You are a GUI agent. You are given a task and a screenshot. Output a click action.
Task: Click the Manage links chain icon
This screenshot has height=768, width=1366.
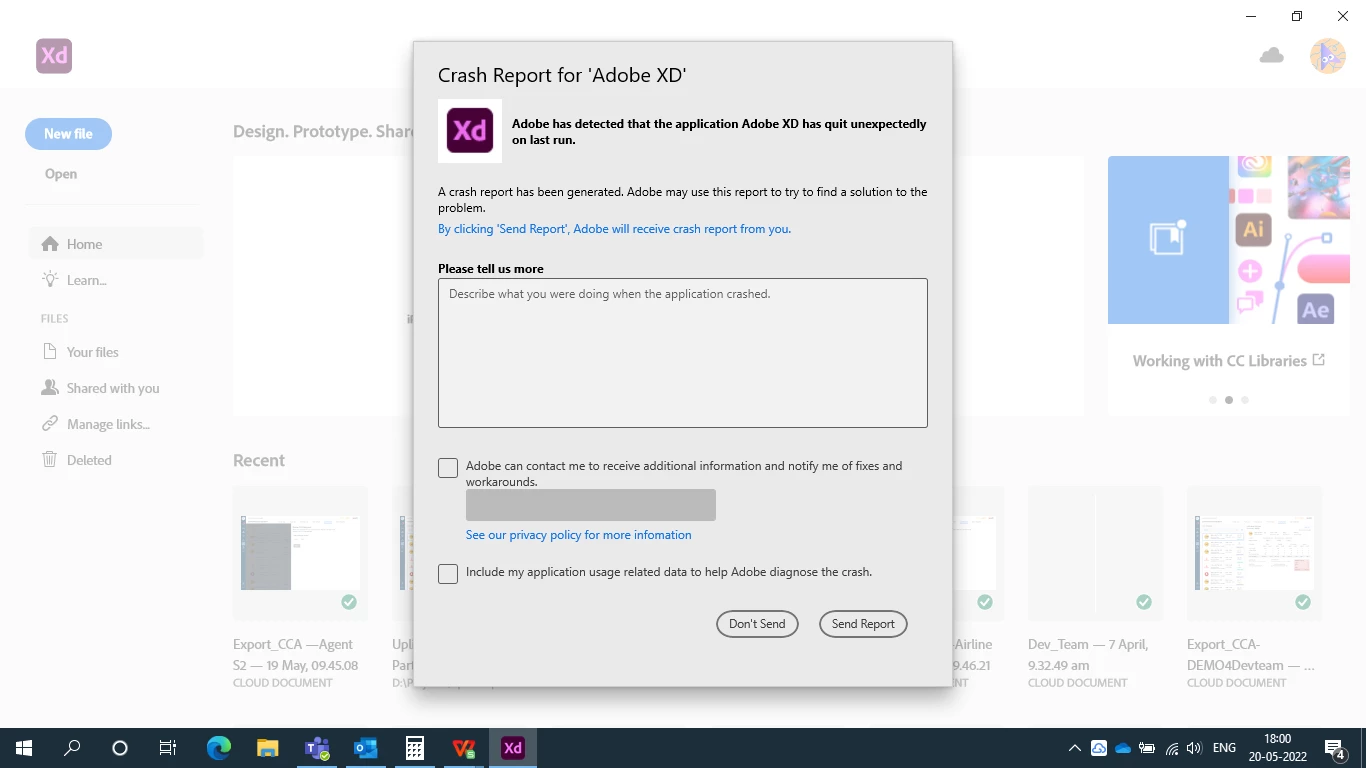click(50, 424)
